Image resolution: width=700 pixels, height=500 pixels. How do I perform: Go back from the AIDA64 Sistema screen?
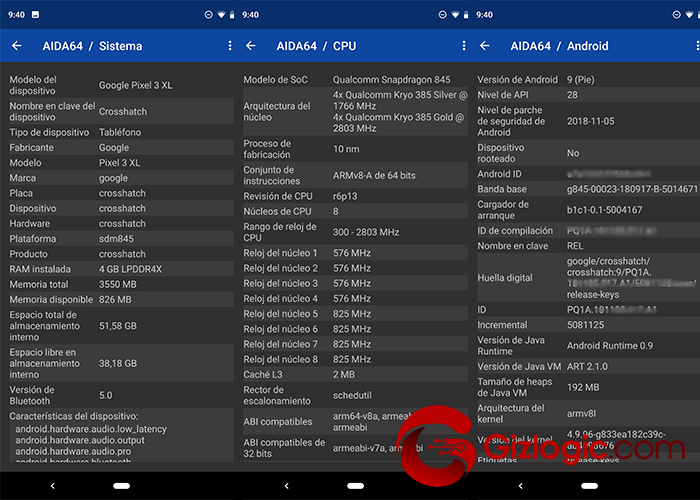click(17, 46)
